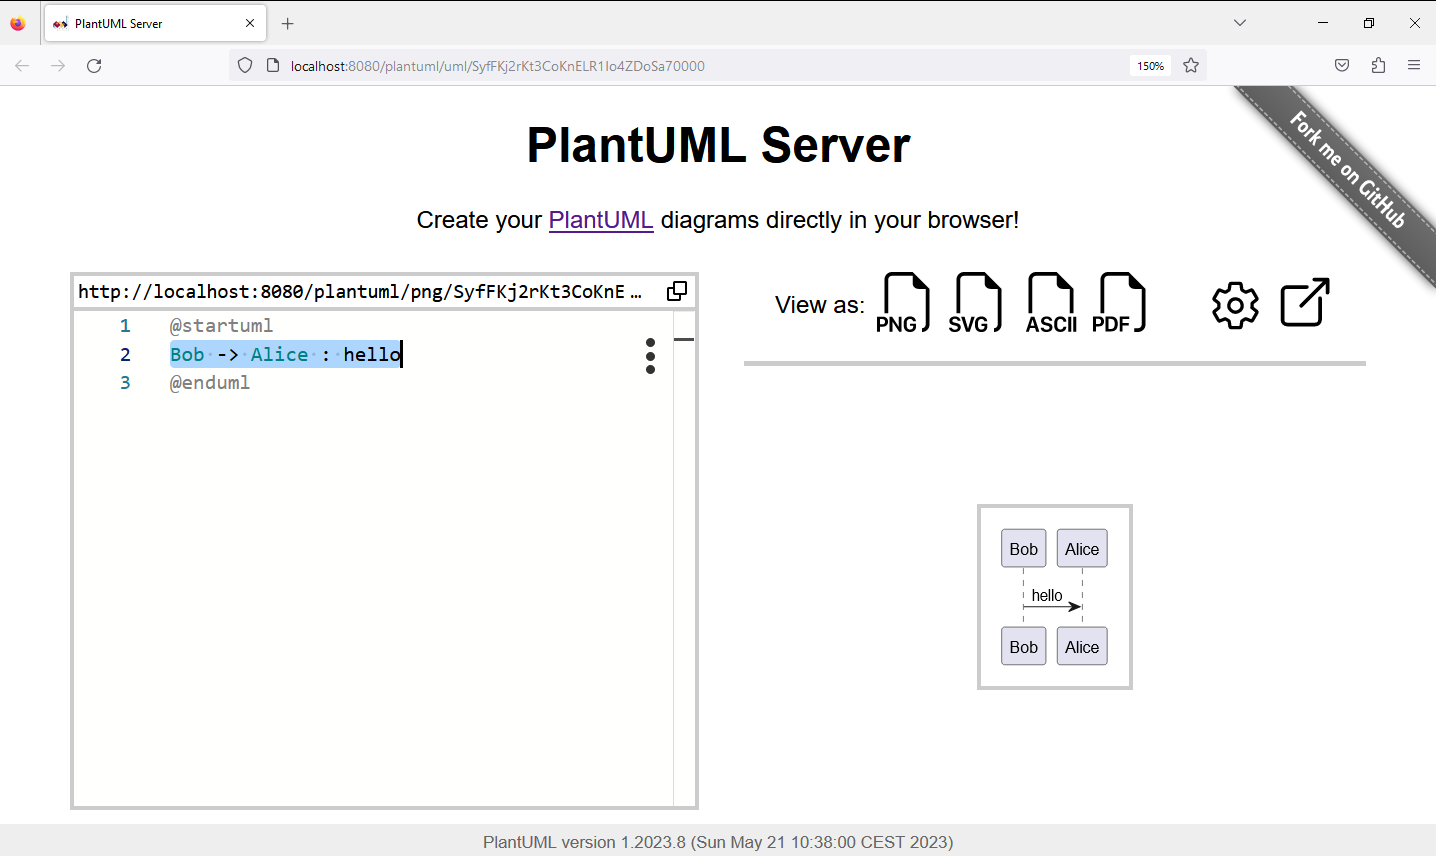Show site information page icon
This screenshot has height=856, width=1436.
pos(272,66)
